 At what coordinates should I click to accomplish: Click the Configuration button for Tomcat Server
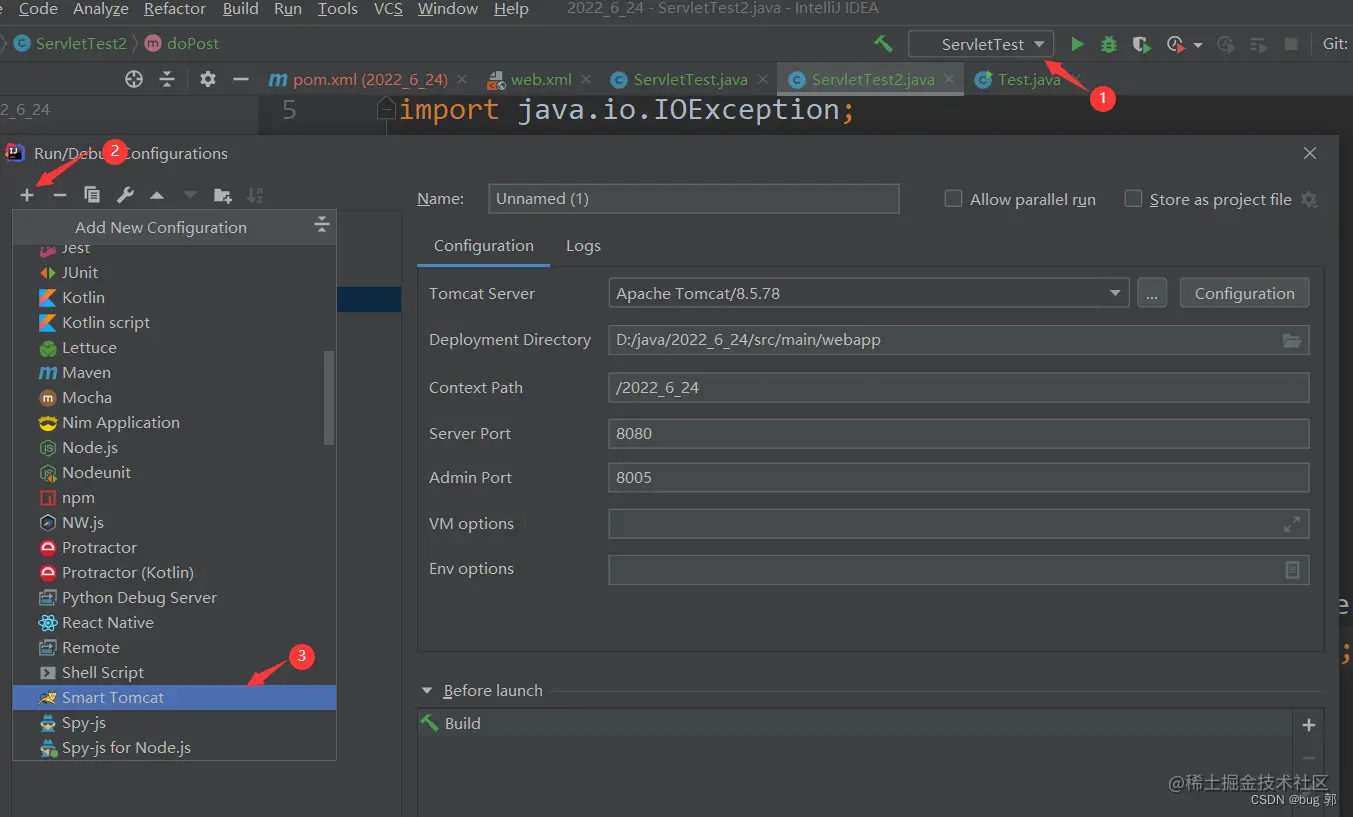pos(1244,293)
